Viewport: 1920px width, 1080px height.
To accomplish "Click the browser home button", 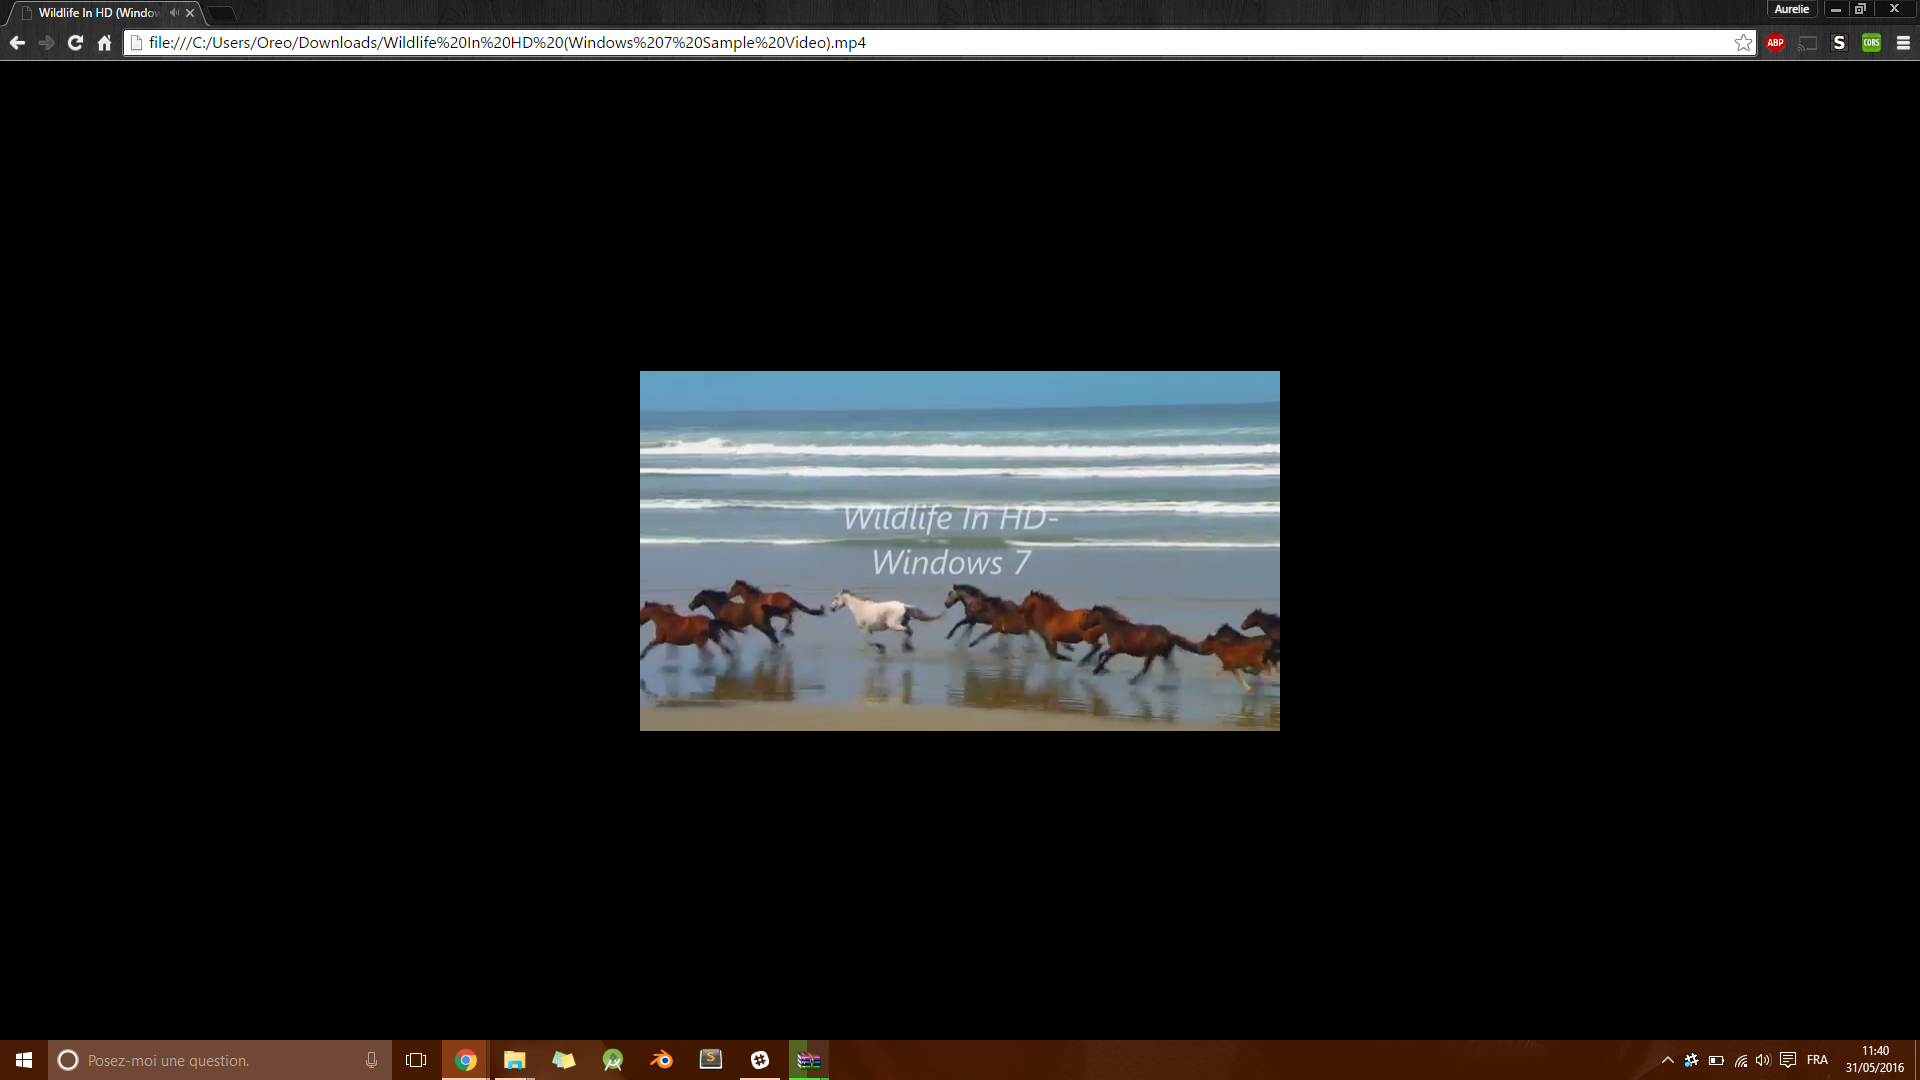I will 104,43.
